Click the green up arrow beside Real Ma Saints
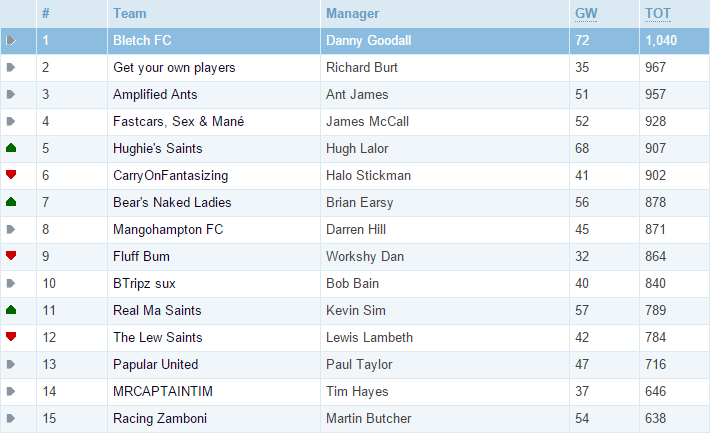The height and width of the screenshot is (433, 710). coord(11,310)
